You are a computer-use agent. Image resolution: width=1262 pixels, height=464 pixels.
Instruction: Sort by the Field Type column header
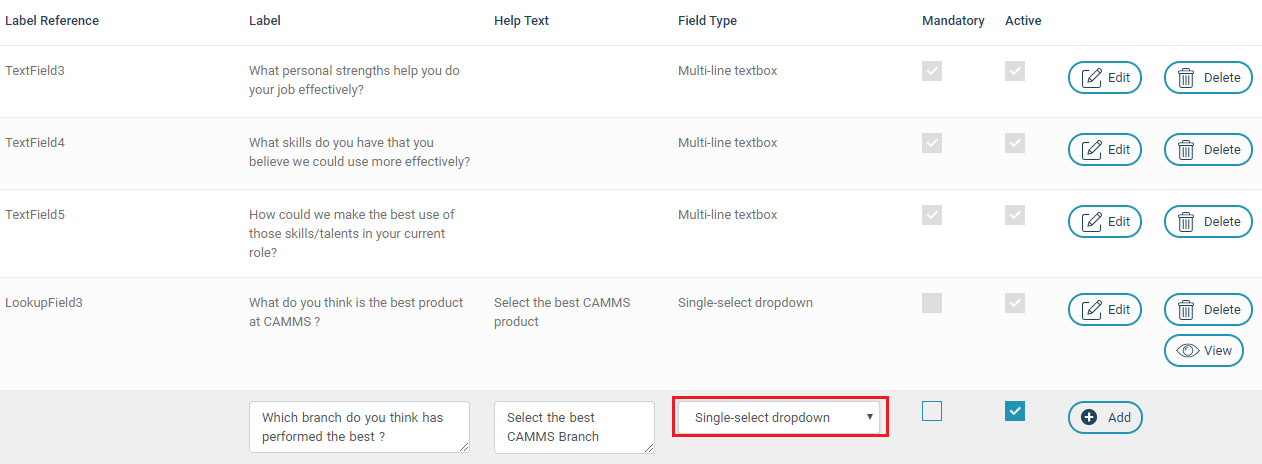tap(707, 21)
